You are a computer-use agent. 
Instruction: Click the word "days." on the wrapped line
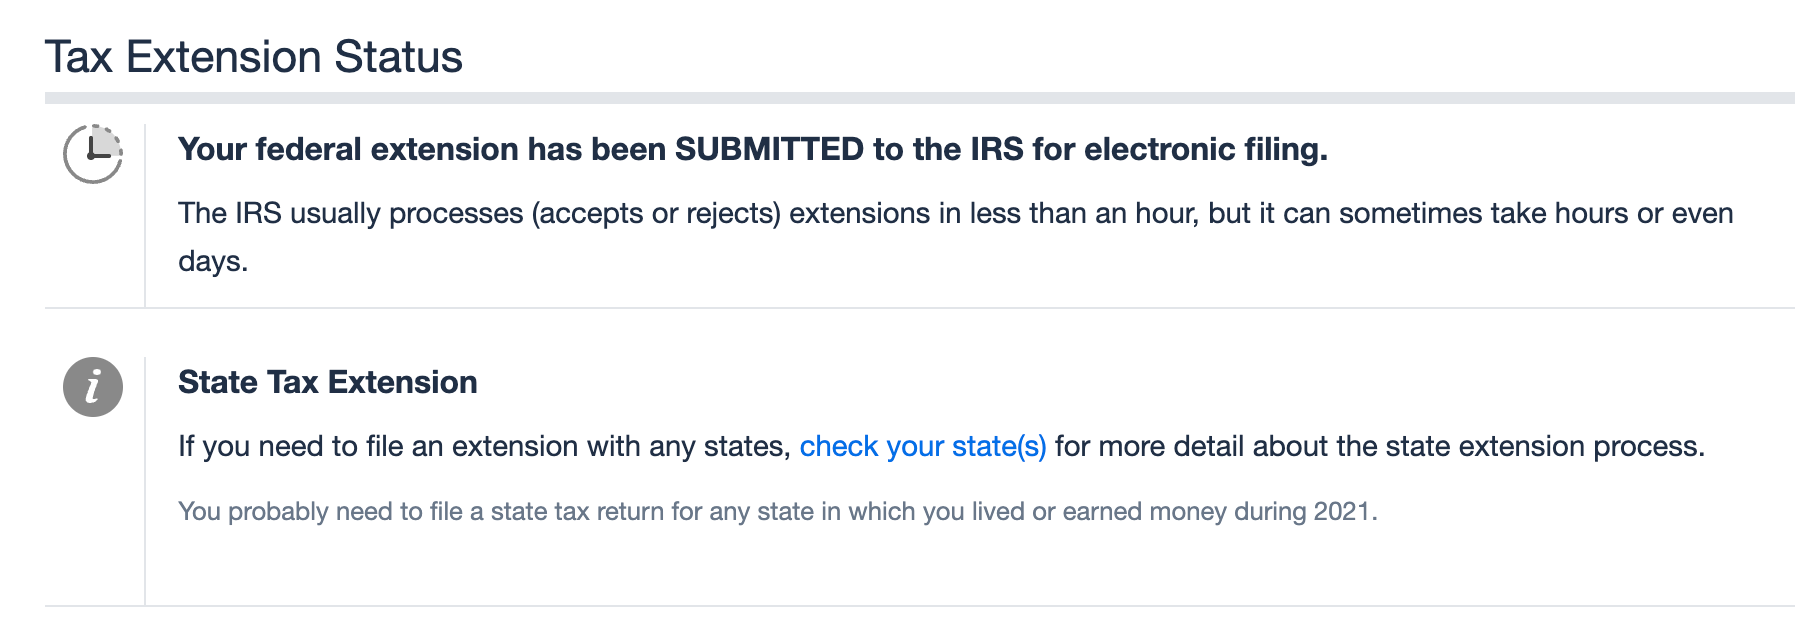pos(213,261)
